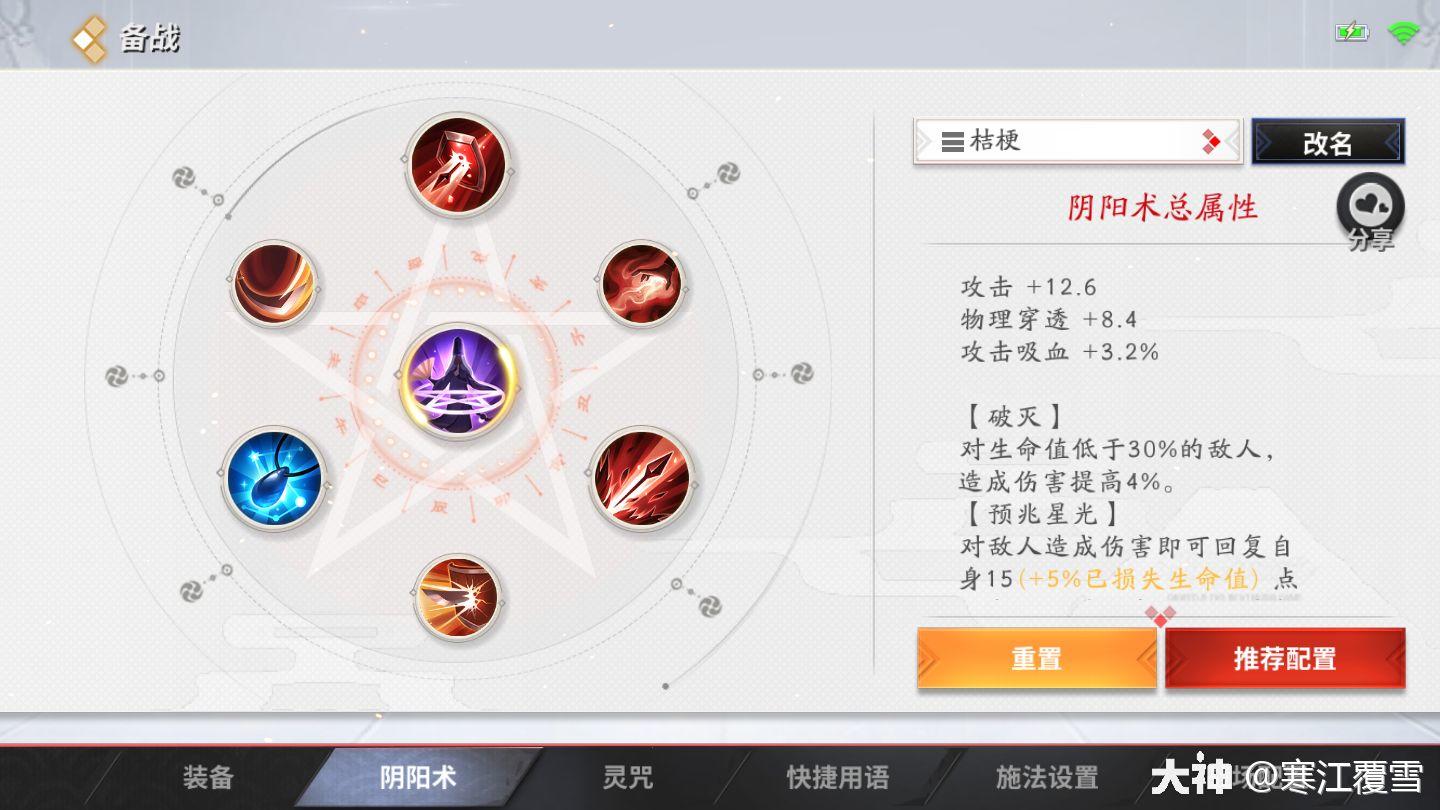Open the 快捷用语 tab

[x=837, y=777]
